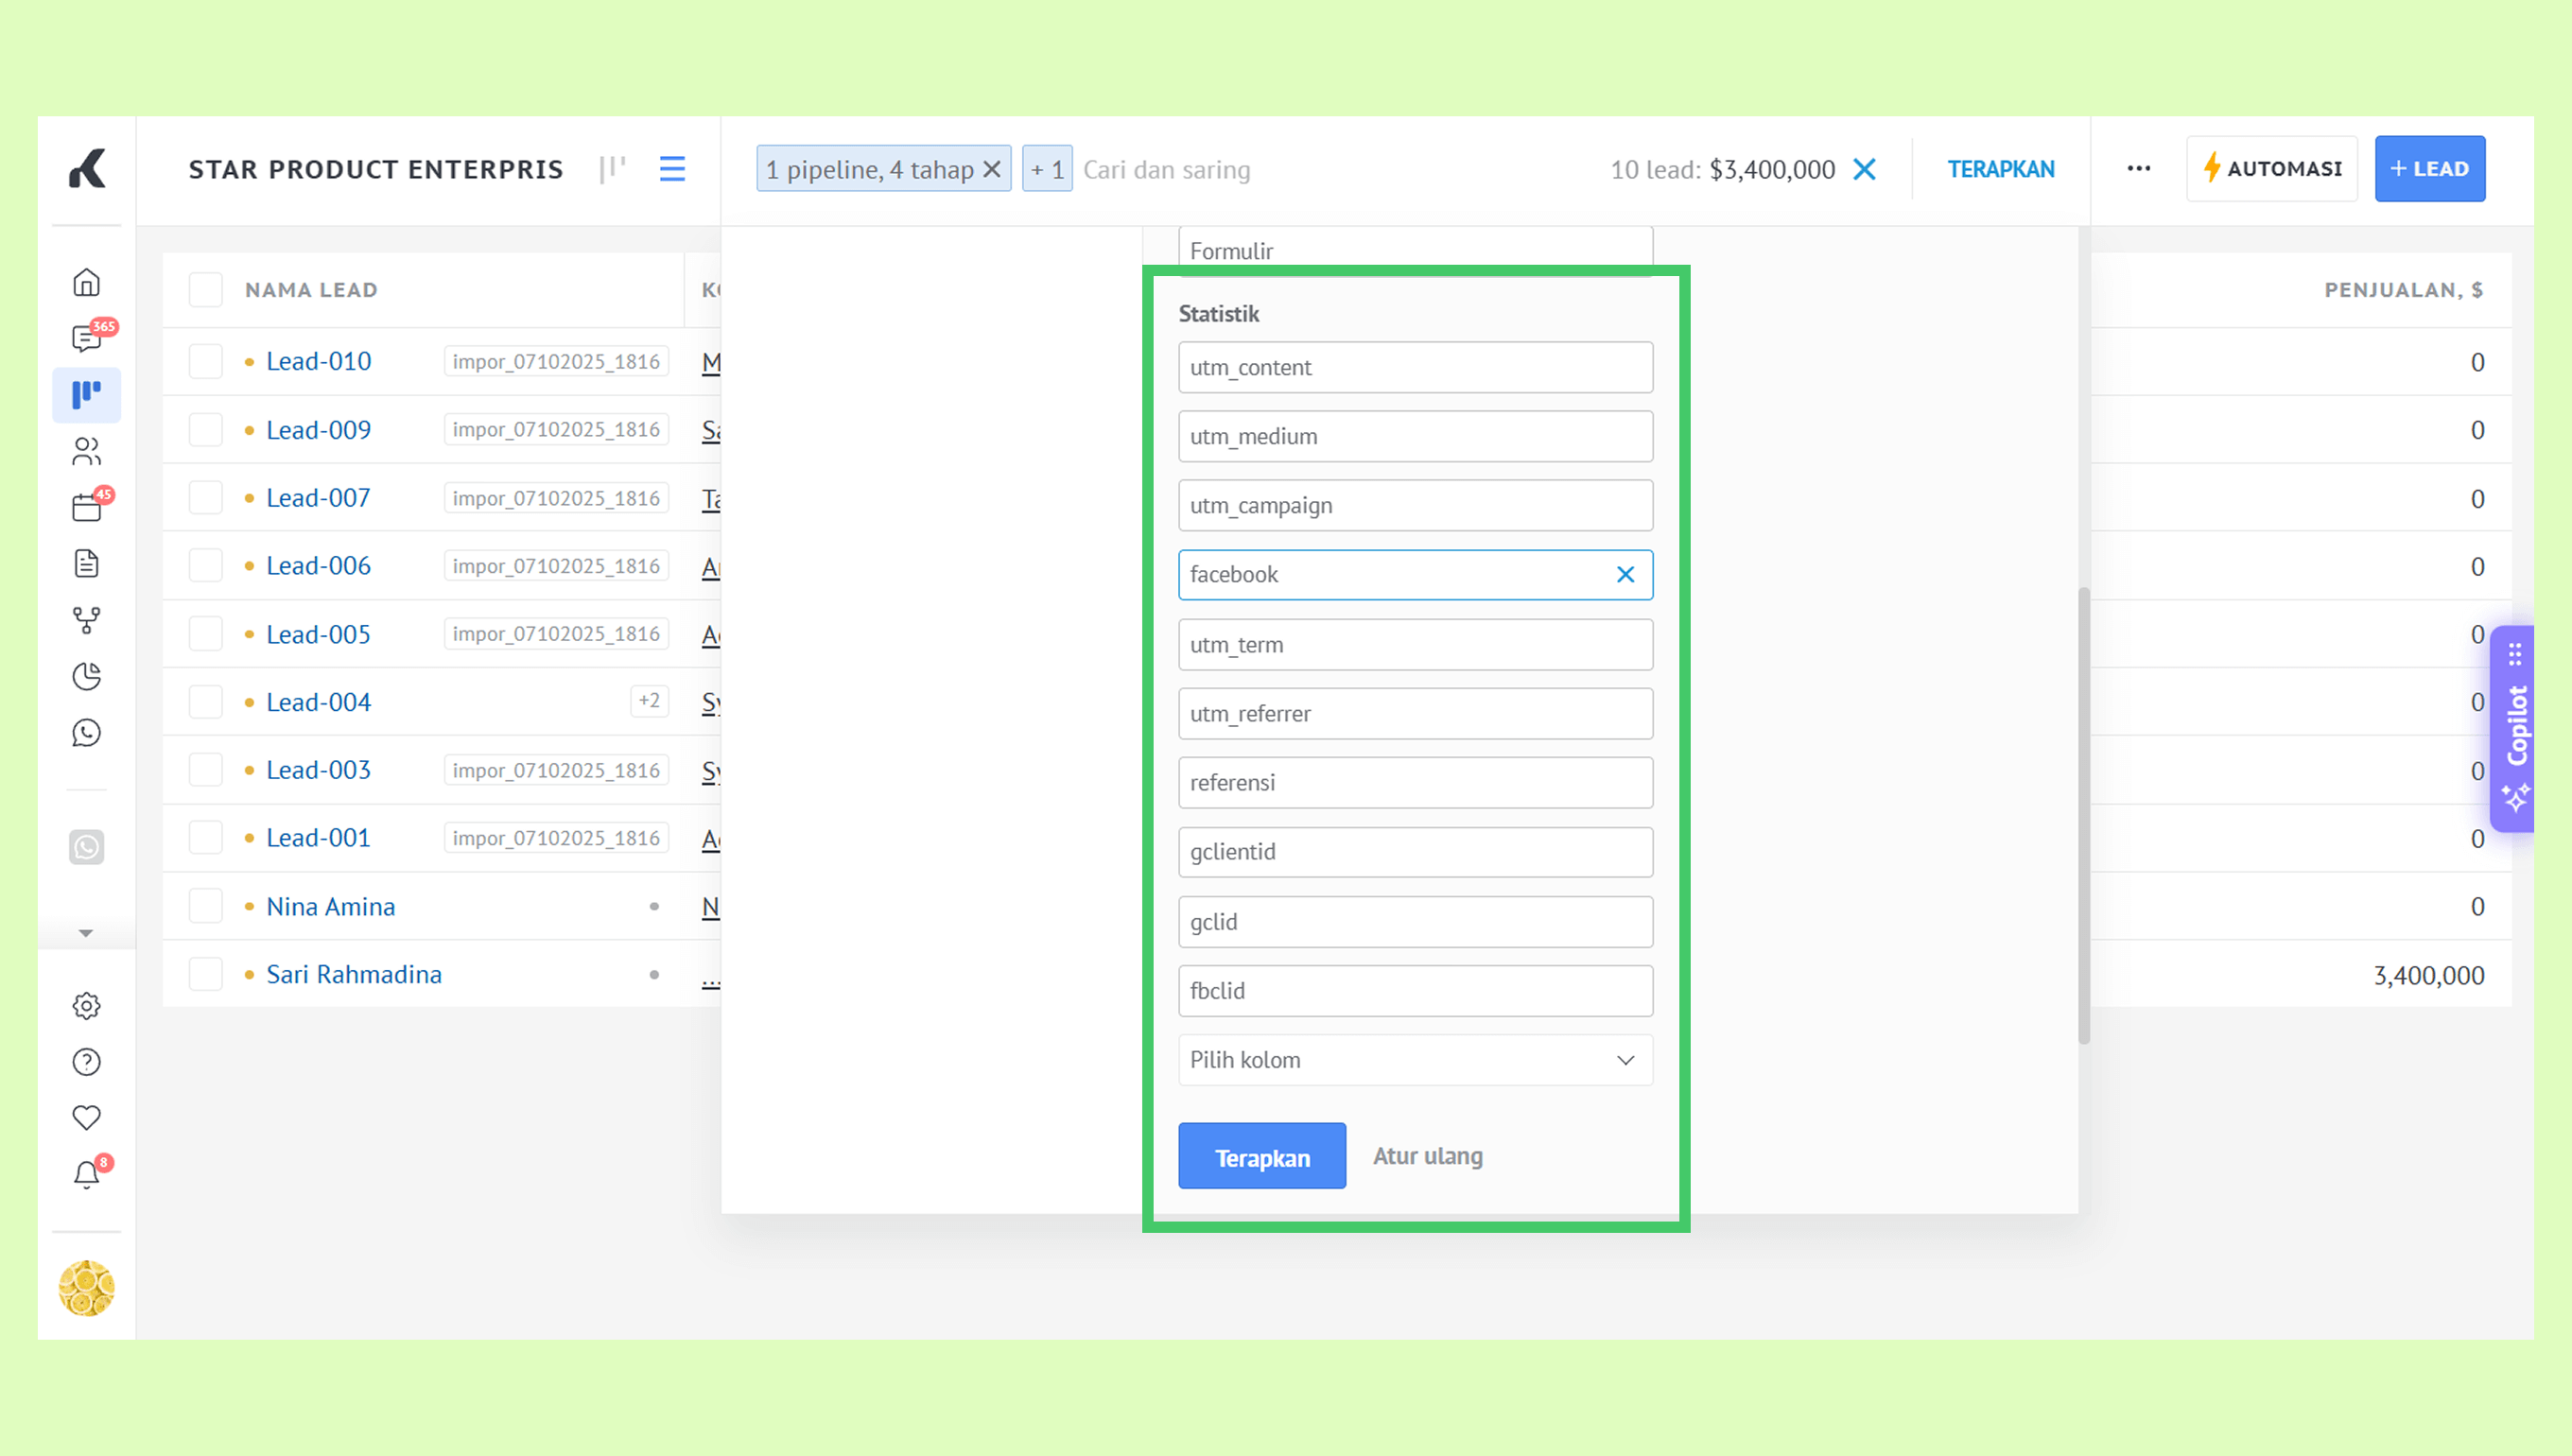Screen dimensions: 2572x1456
Task: Open the three-dots more options menu
Action: (2138, 169)
